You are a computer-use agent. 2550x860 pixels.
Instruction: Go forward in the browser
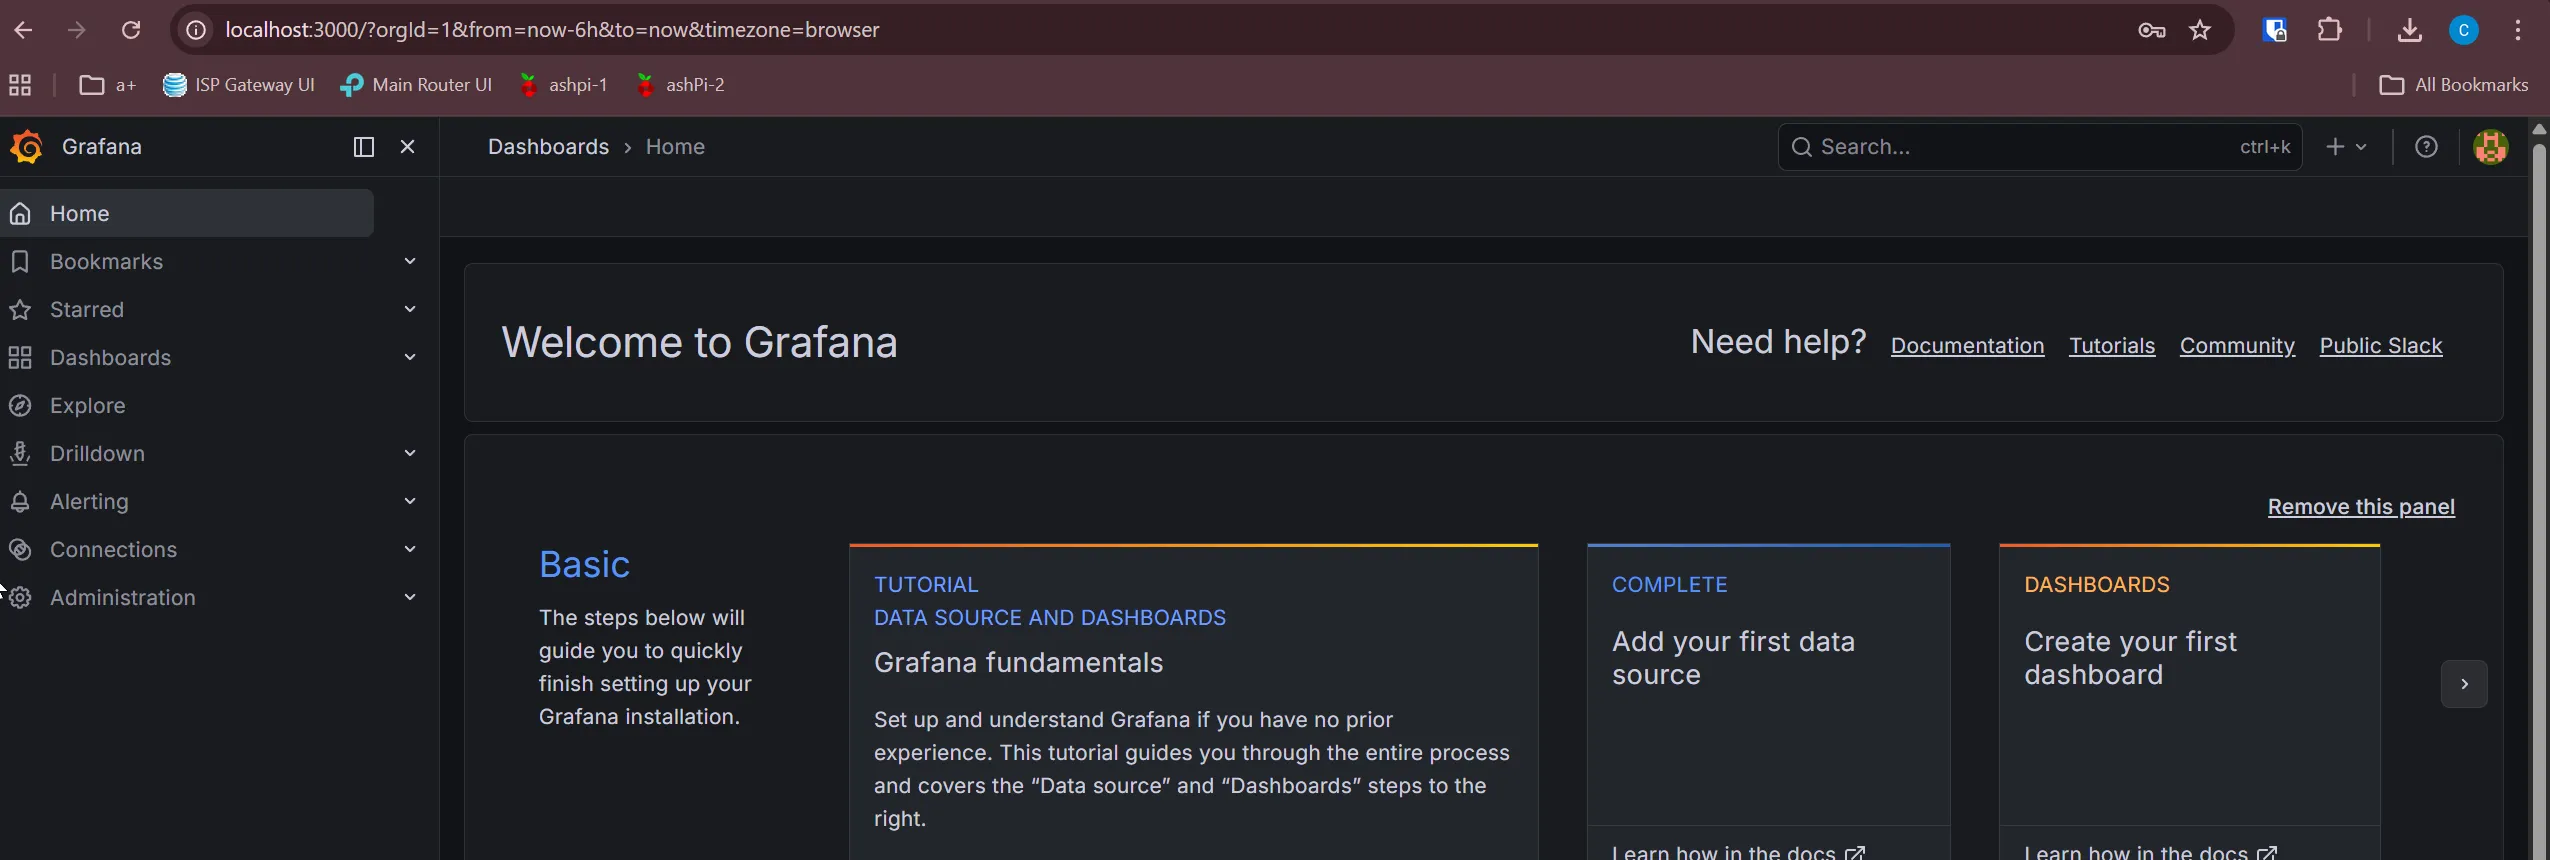pyautogui.click(x=77, y=30)
